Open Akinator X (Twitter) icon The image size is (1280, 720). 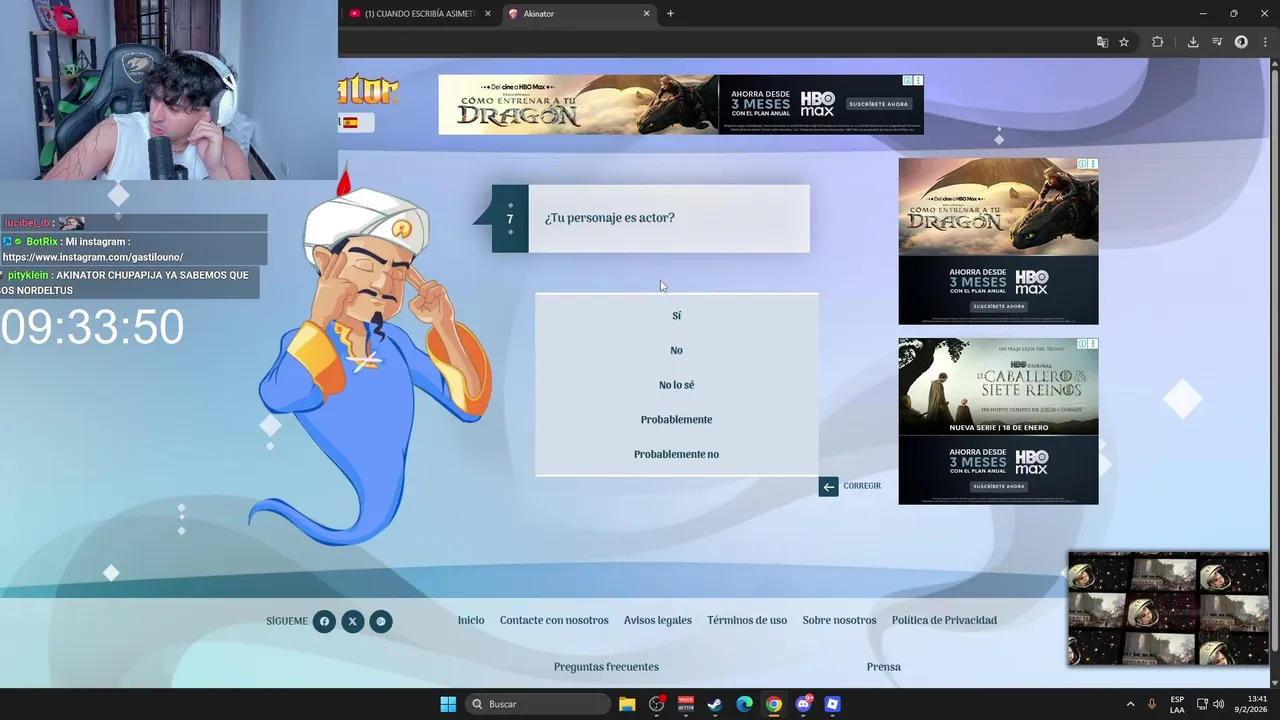point(352,622)
